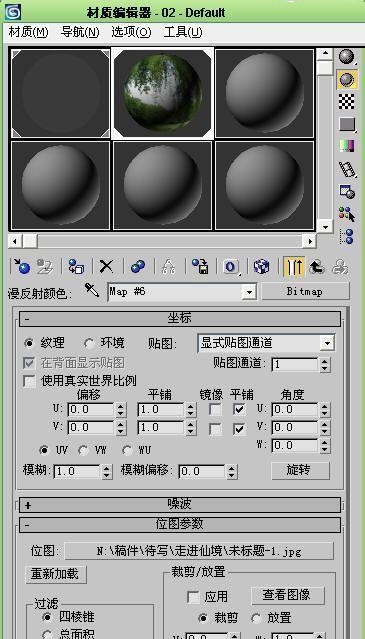
Task: Open the 材质(M) menu
Action: coord(29,32)
